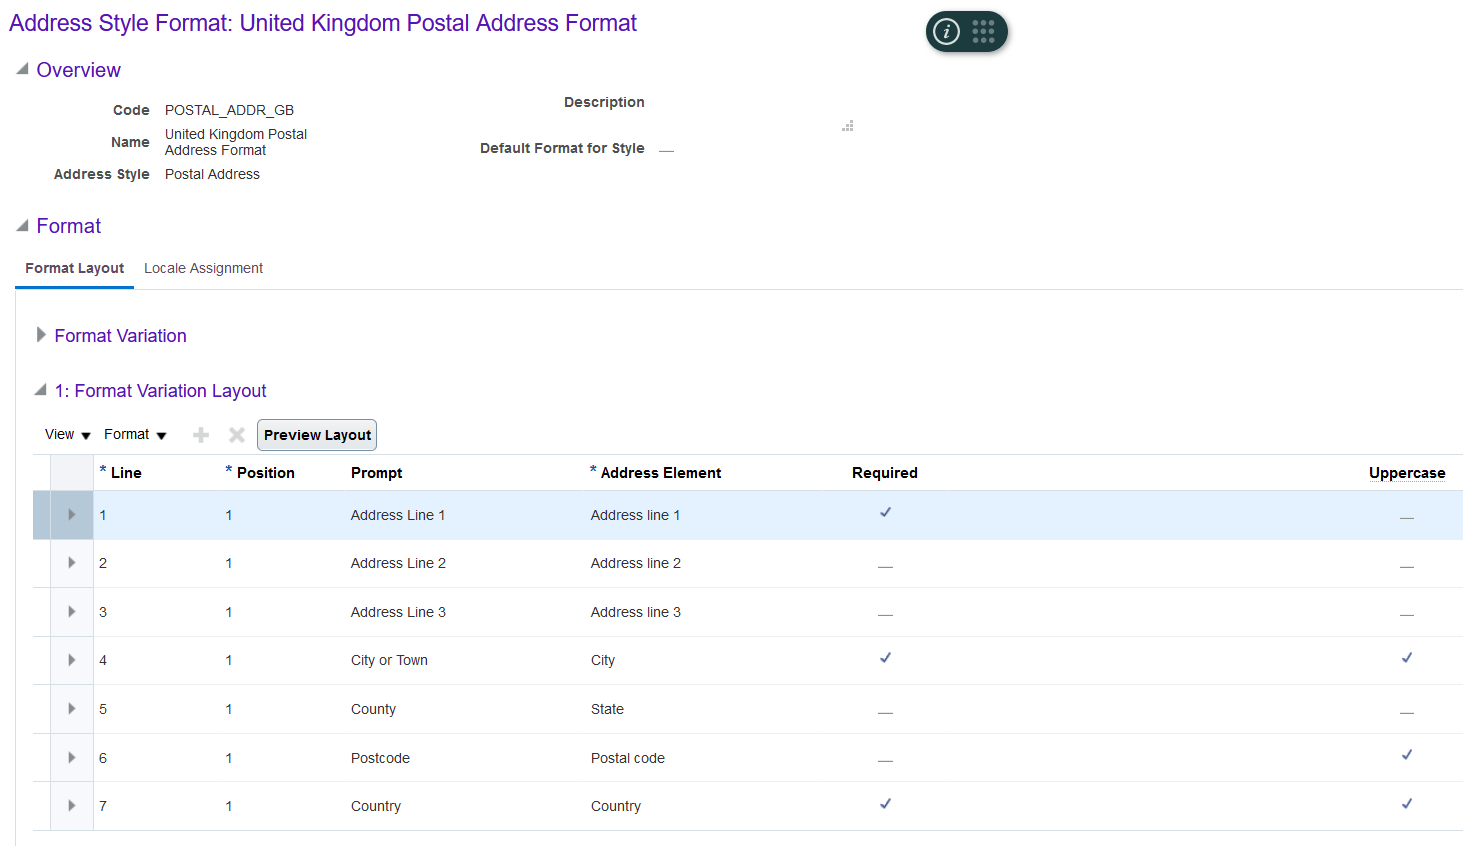Switch to the Locale Assignment tab
The image size is (1463, 846).
(x=203, y=268)
